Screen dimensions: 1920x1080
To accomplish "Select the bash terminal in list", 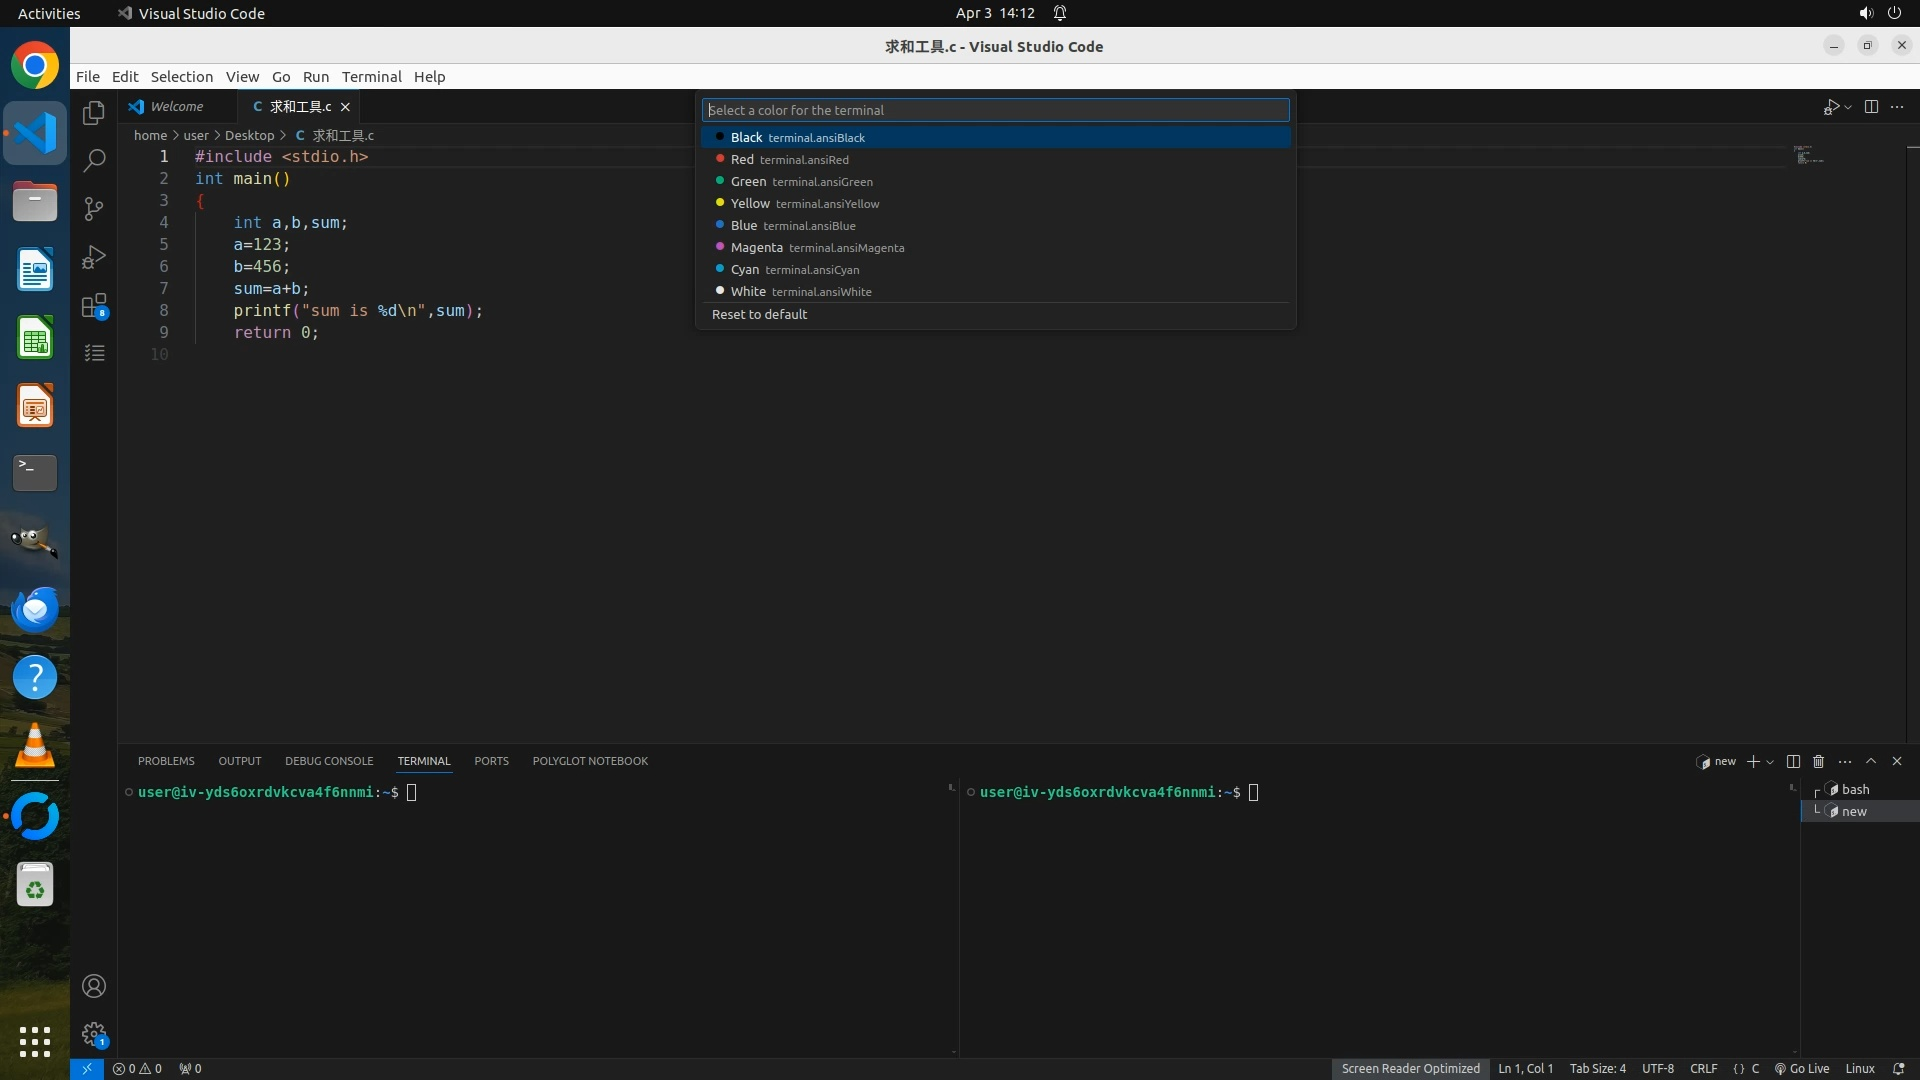I will point(1855,789).
